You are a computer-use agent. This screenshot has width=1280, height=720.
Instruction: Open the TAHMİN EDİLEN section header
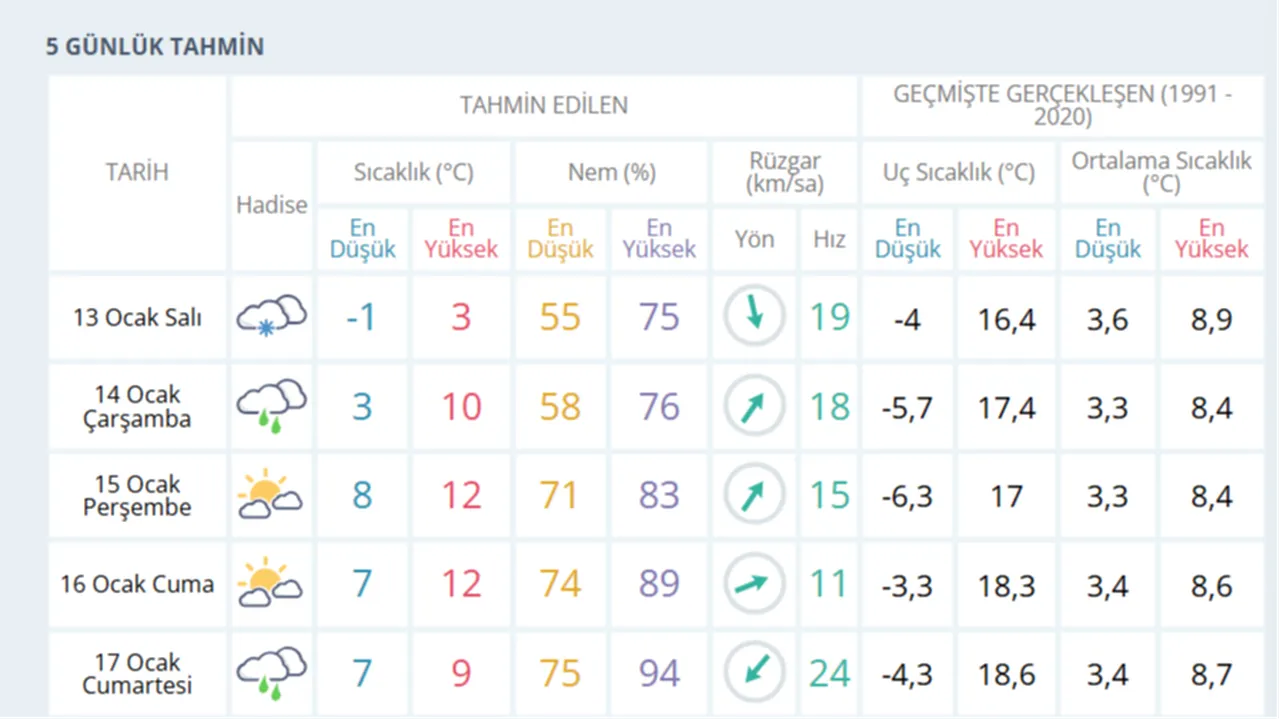(544, 105)
